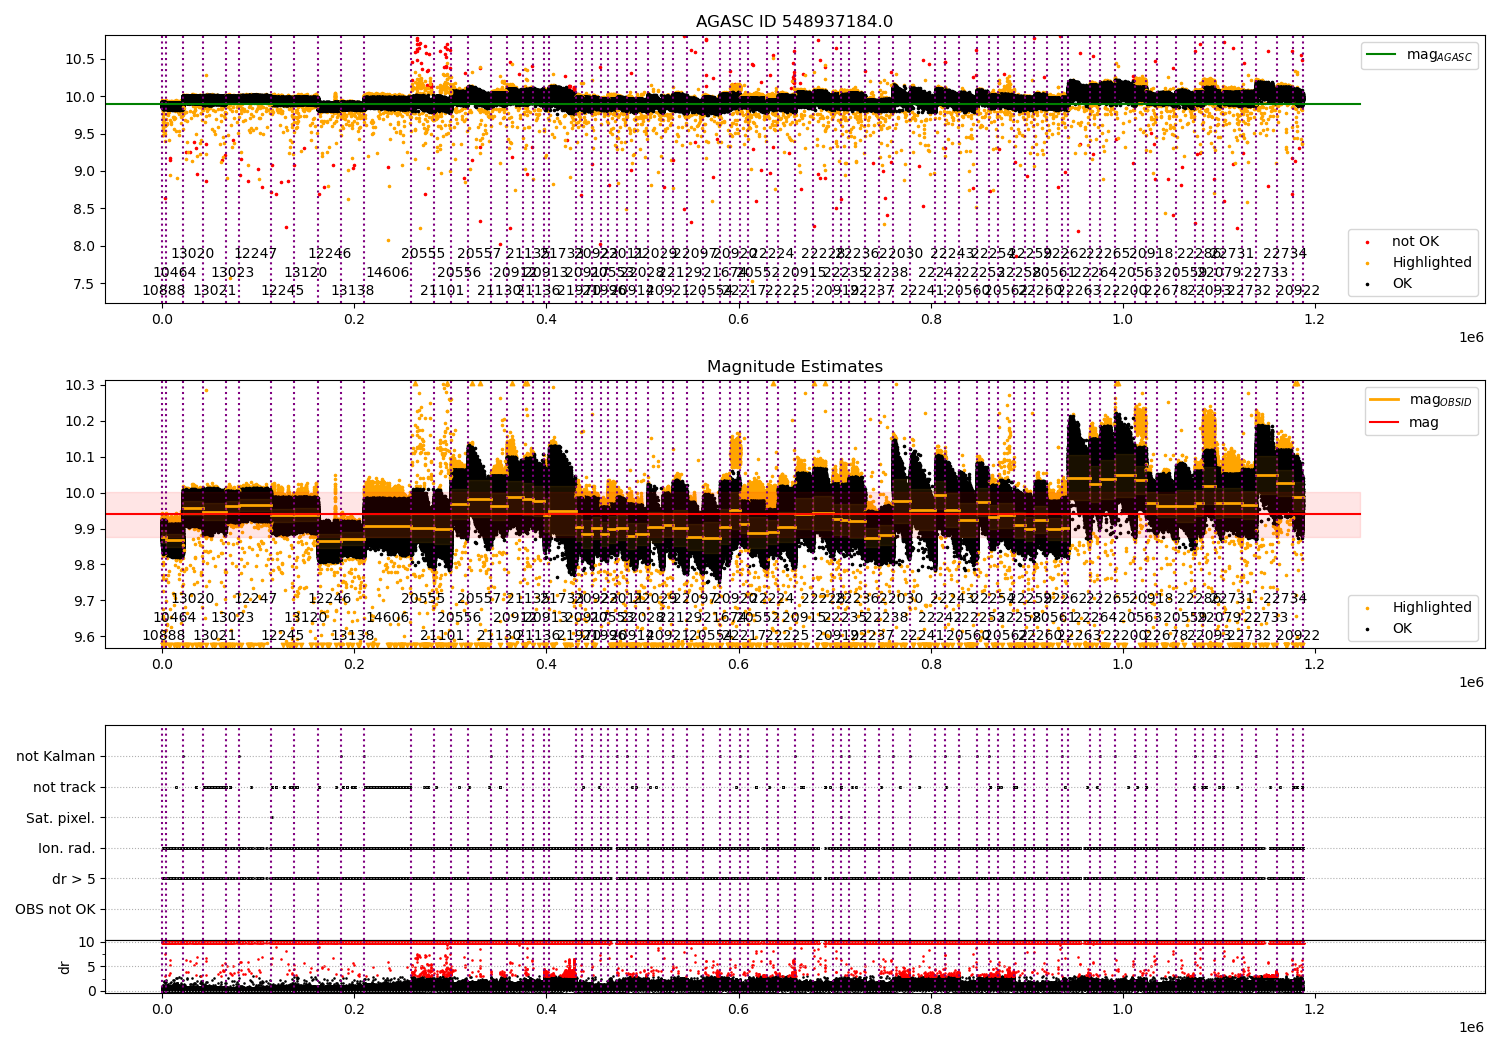This screenshot has height=1050, width=1500.
Task: Select the 'not OK' legend entry in top plot
Action: coord(1415,241)
